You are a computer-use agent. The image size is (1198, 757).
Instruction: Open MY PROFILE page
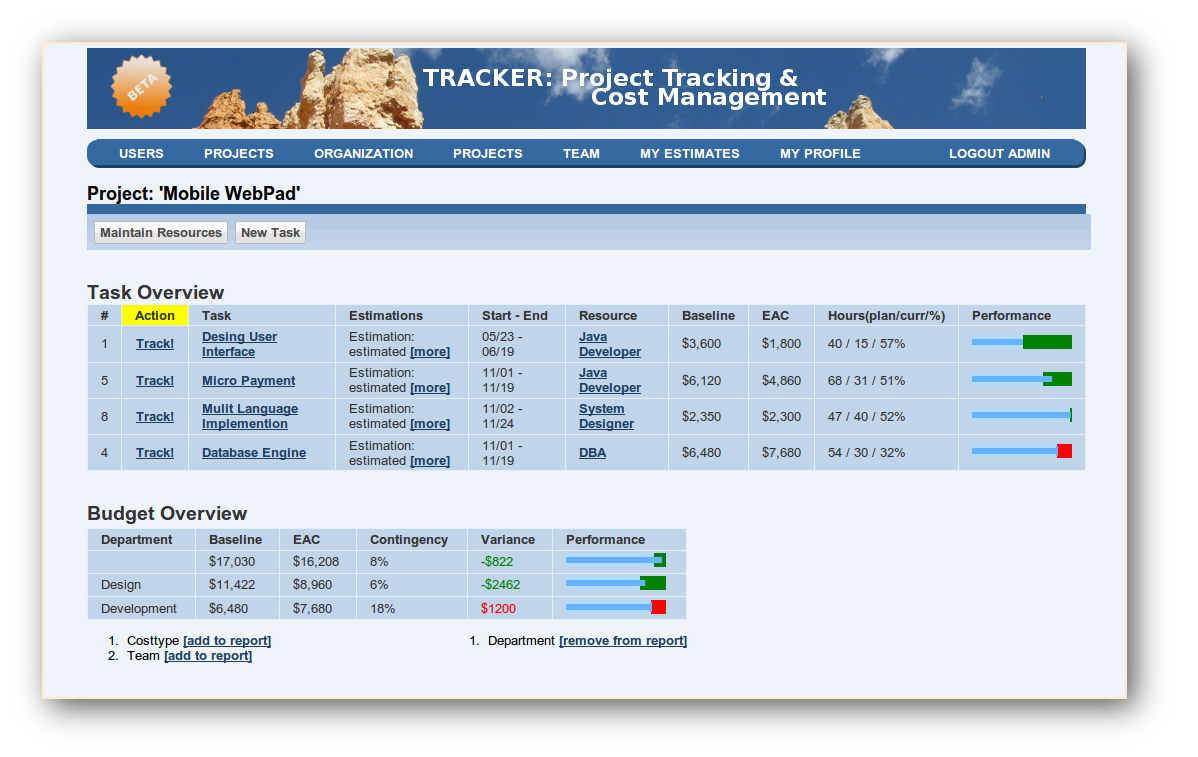coord(821,154)
